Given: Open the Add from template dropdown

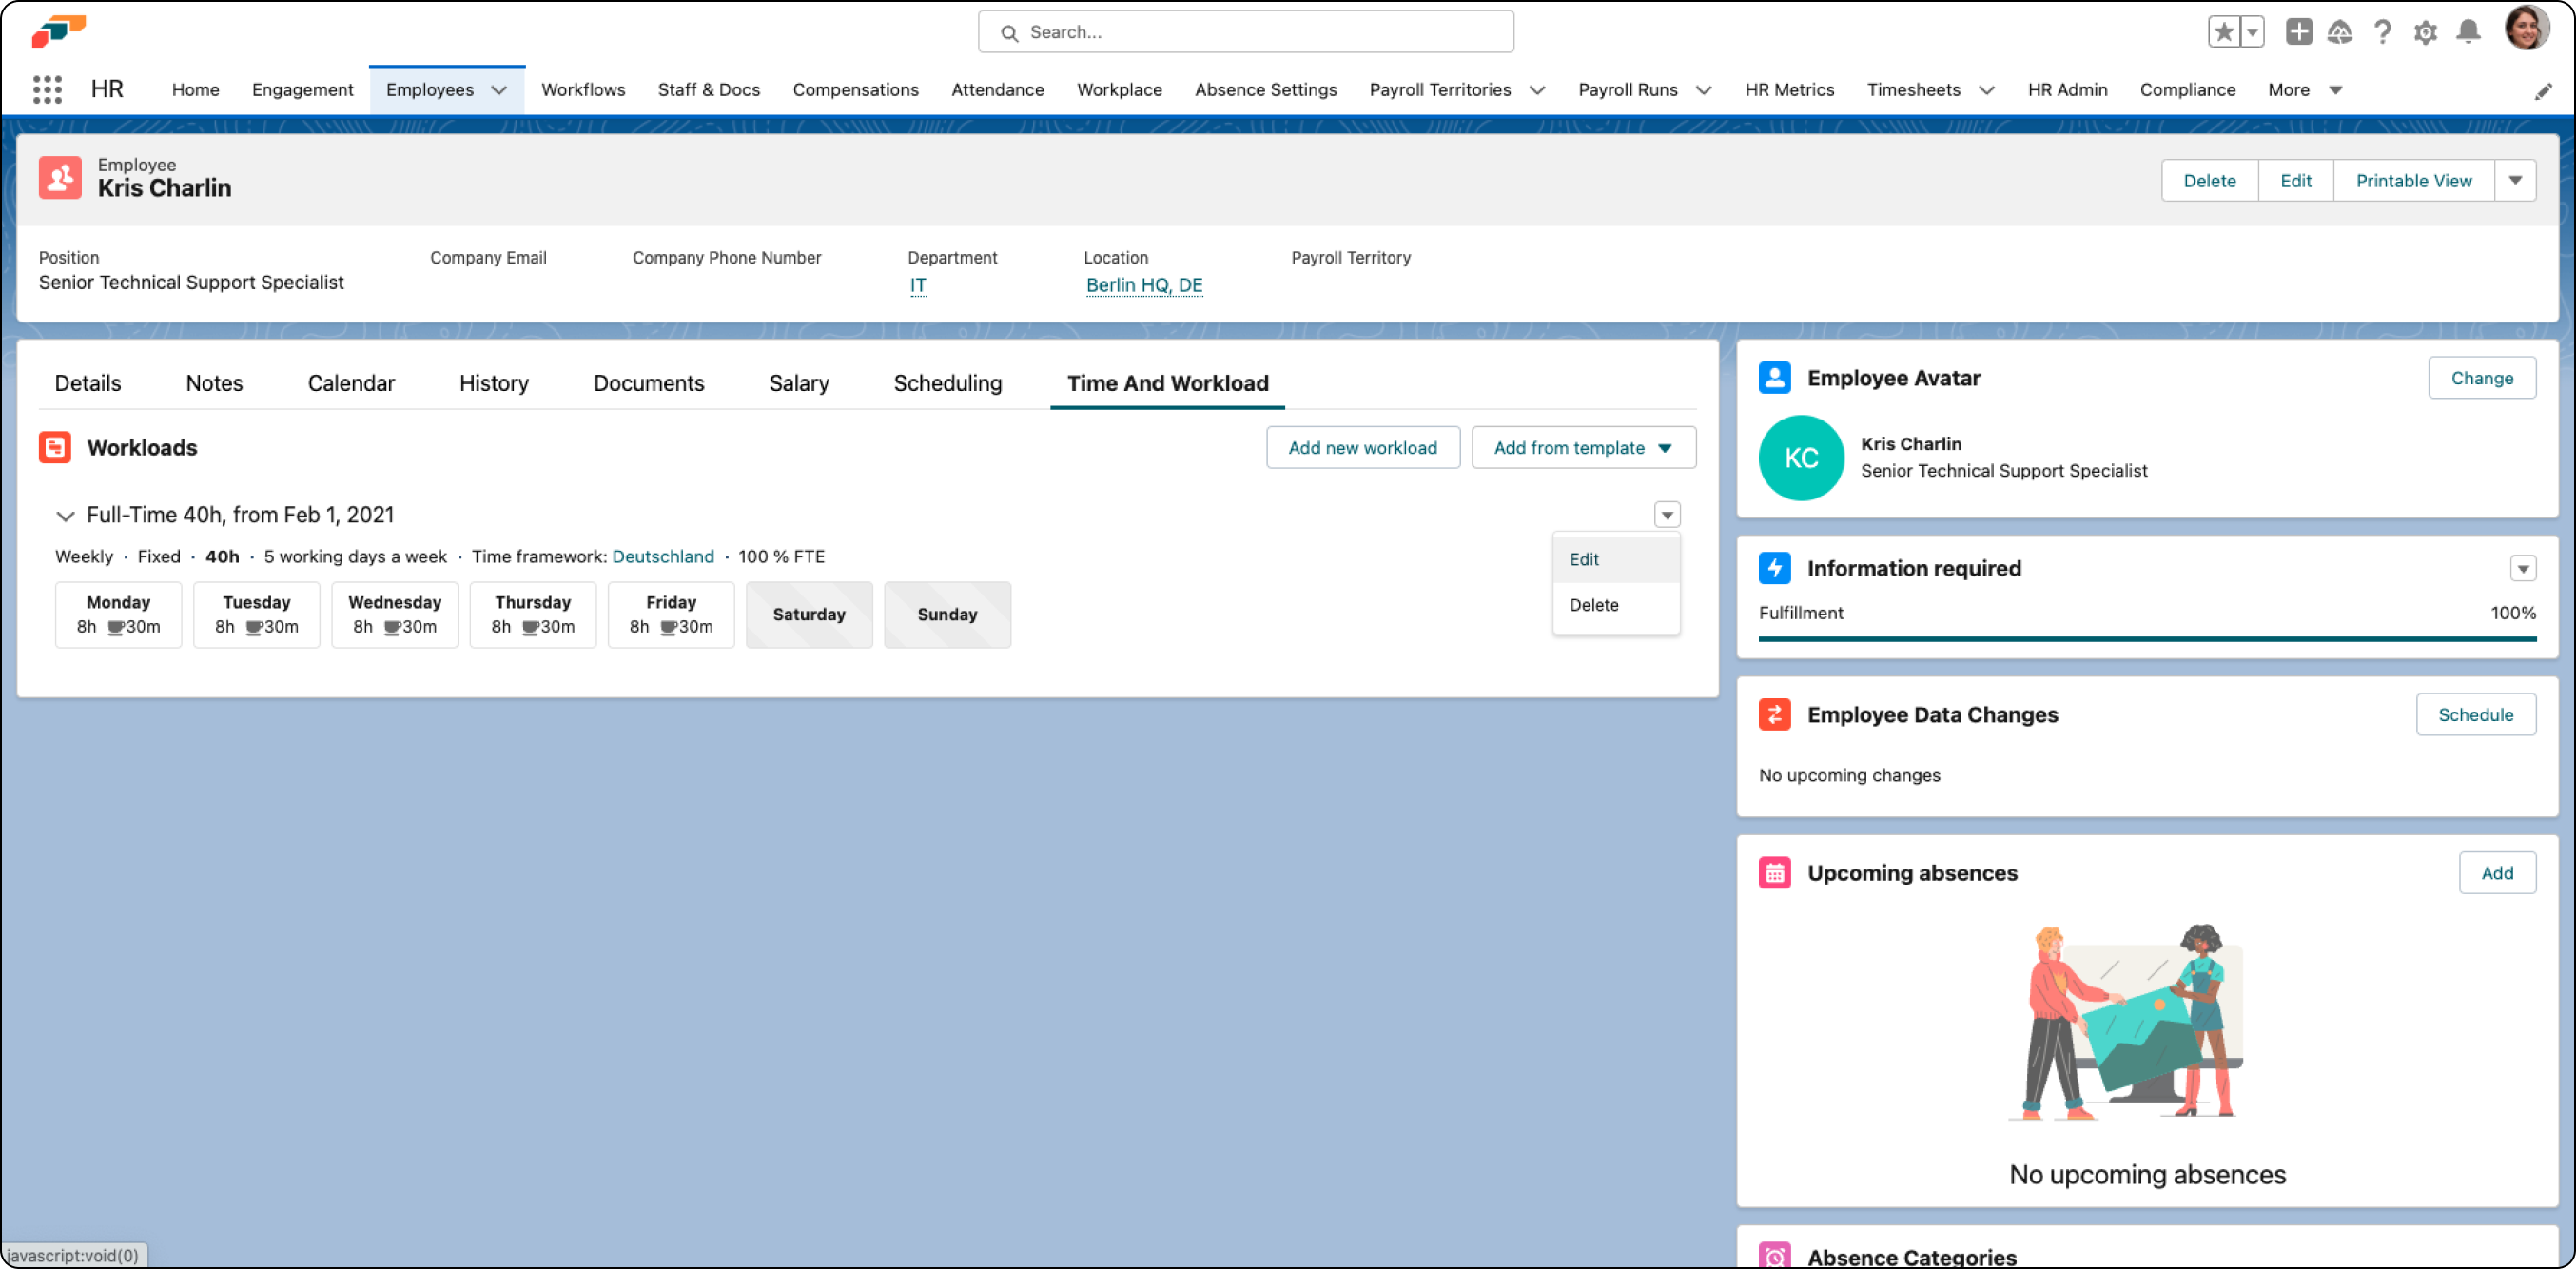Looking at the screenshot, I should coord(1583,448).
